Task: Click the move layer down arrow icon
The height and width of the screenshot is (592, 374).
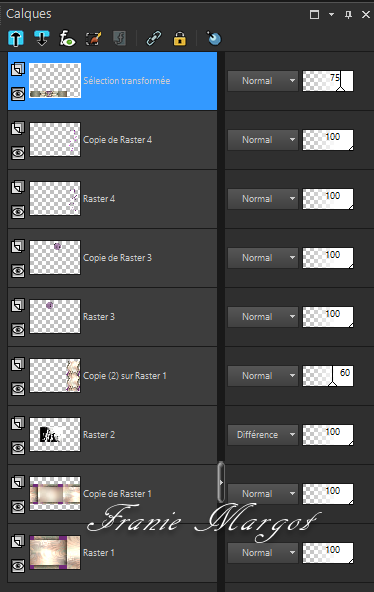Action: 42,39
